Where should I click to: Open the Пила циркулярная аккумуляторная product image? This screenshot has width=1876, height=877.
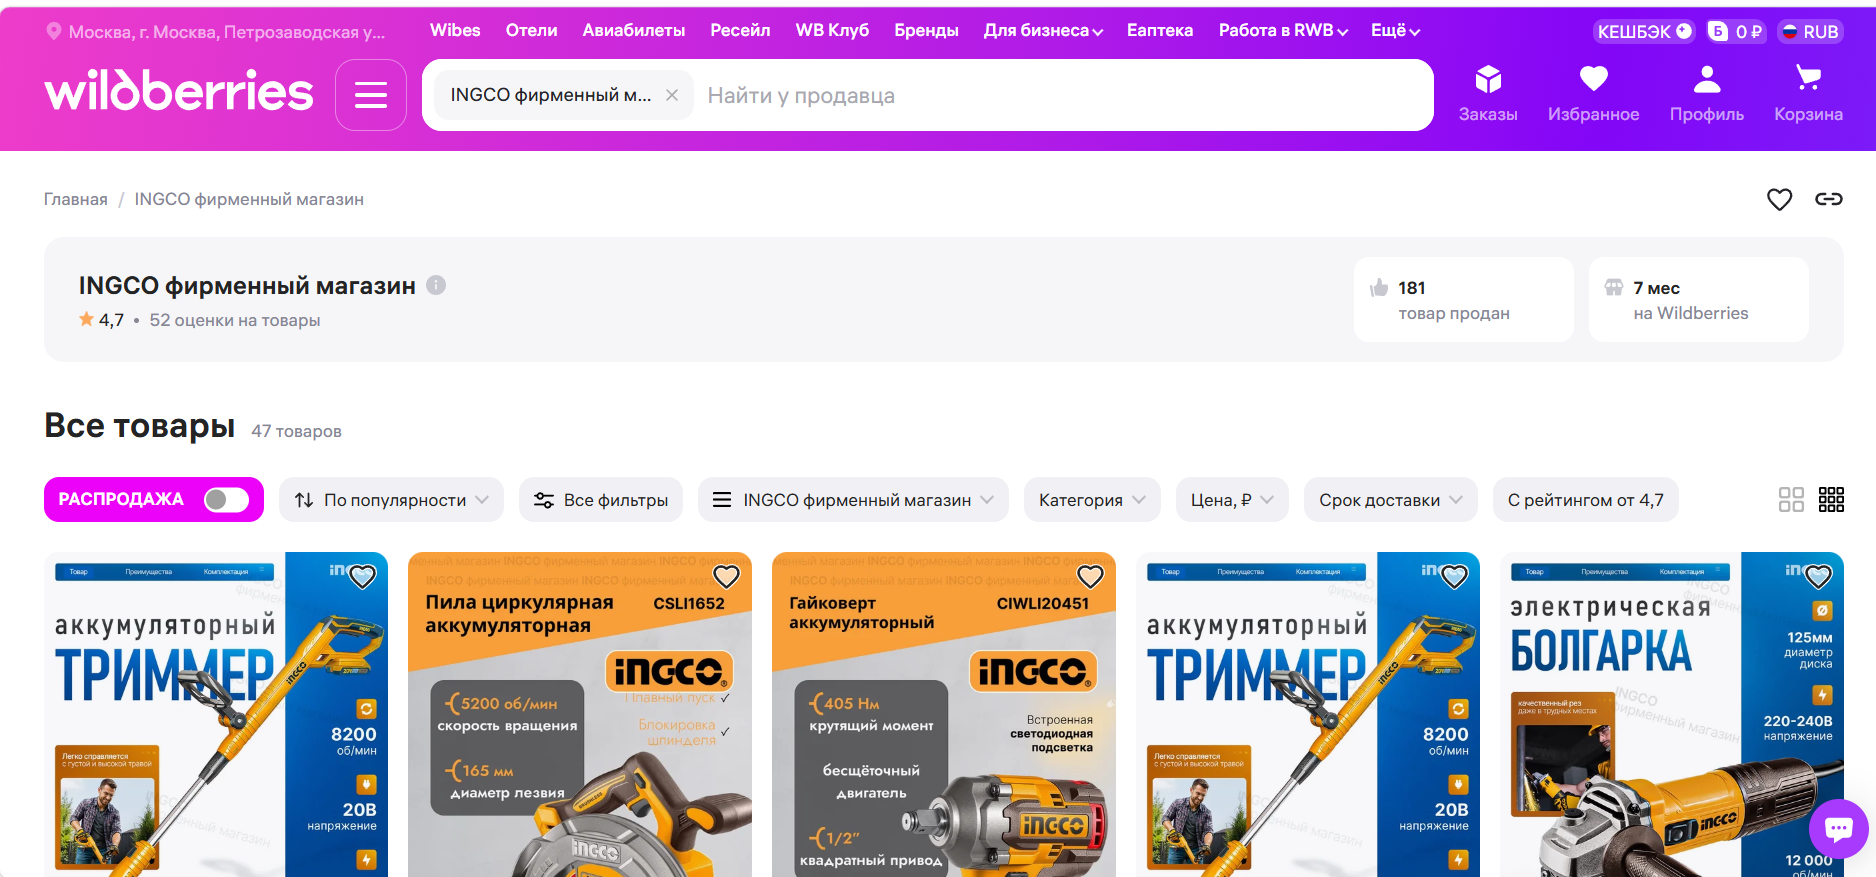[580, 714]
